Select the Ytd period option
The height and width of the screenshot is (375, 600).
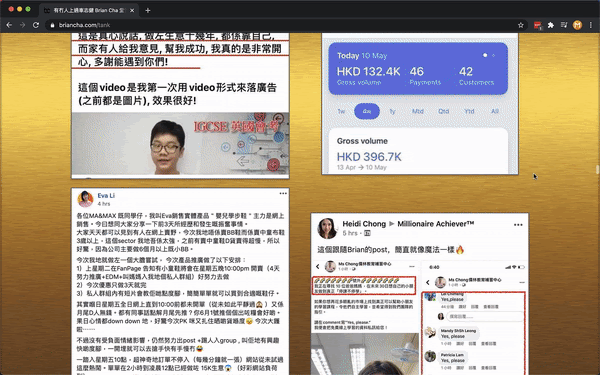tap(469, 111)
